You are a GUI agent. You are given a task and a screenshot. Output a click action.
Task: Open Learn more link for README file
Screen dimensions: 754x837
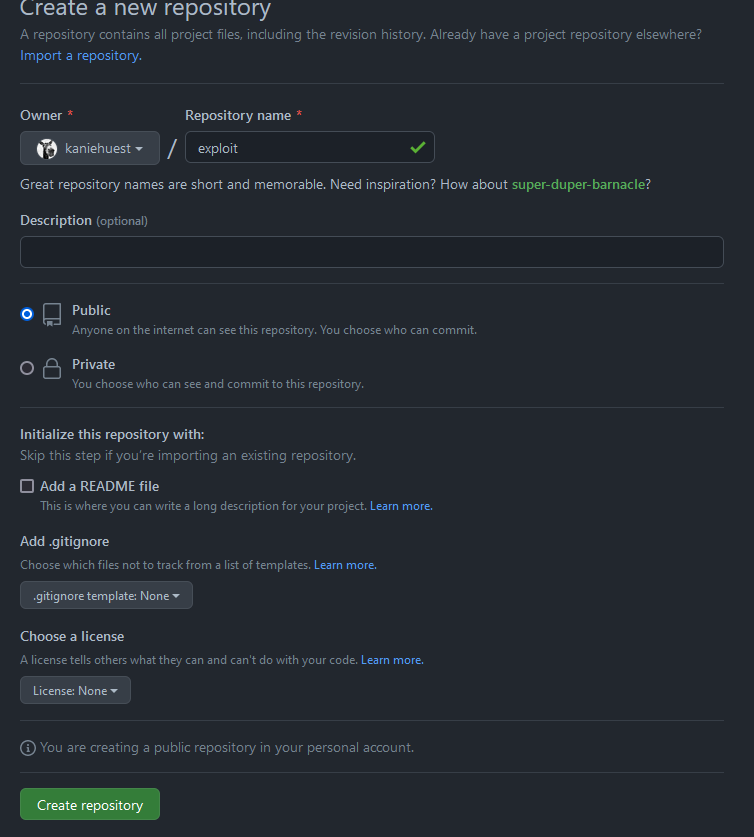(x=401, y=506)
